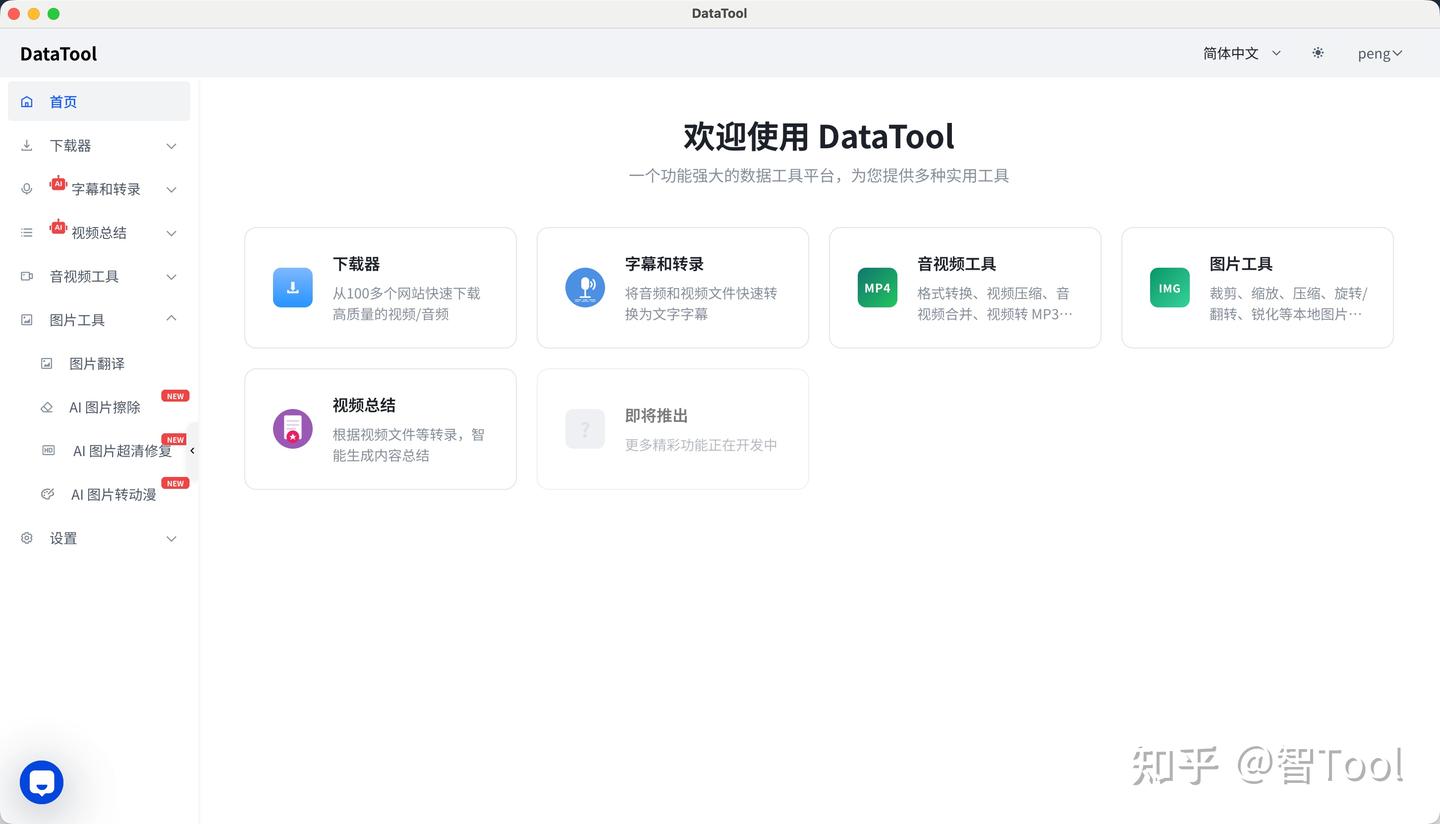The image size is (1440, 824).
Task: Collapse the 图片工具 sidebar chevron
Action: pyautogui.click(x=171, y=319)
